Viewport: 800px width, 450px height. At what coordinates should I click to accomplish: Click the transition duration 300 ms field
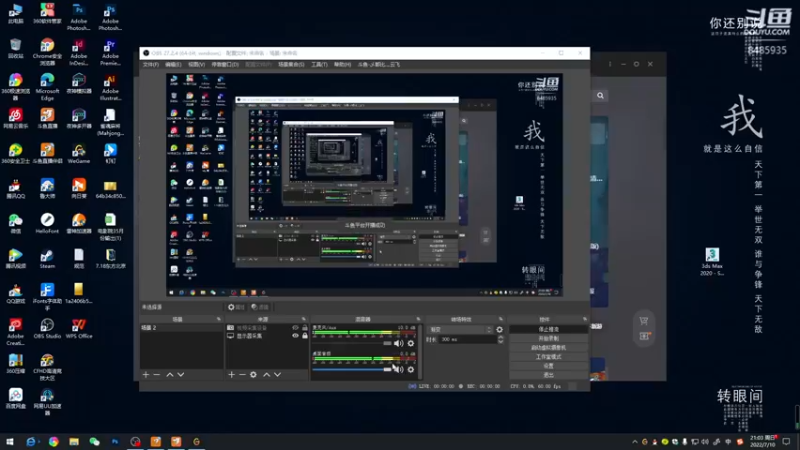click(x=467, y=339)
